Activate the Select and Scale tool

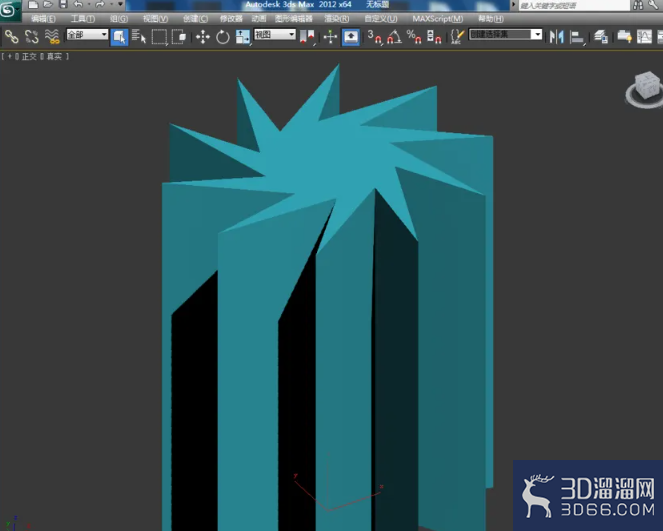[243, 37]
